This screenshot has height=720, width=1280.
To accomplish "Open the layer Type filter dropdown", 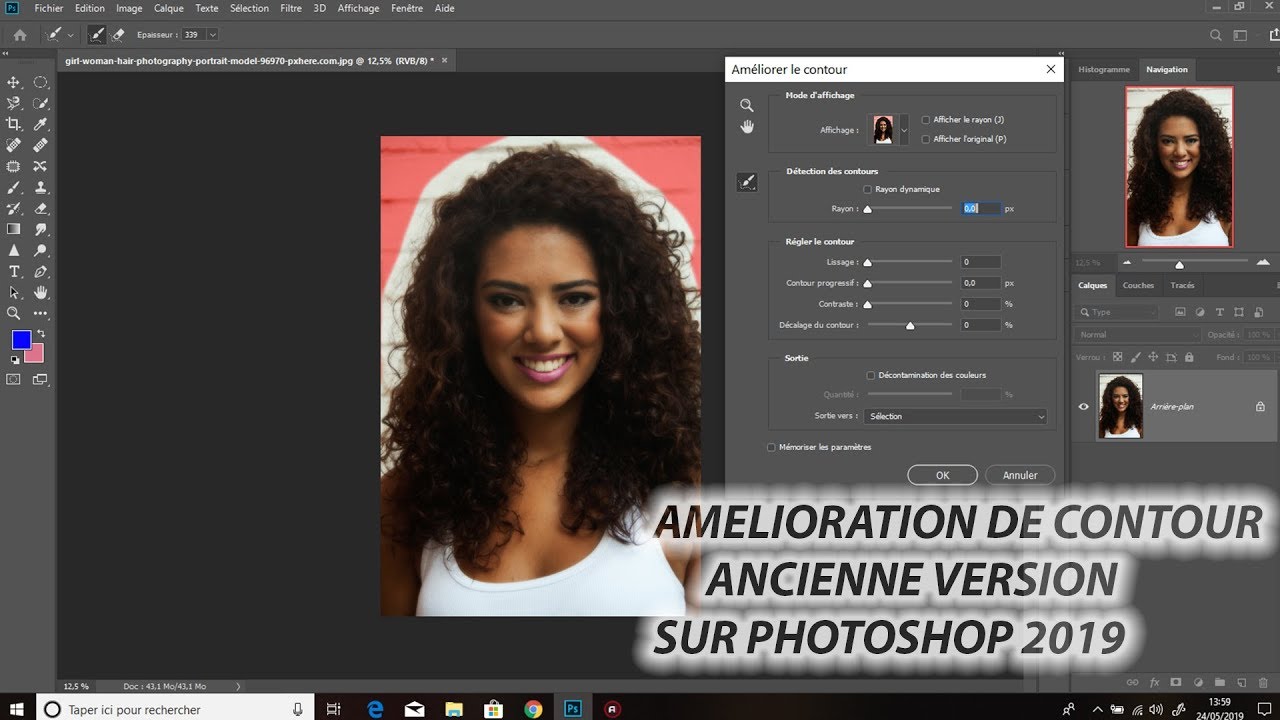I will pos(1117,312).
